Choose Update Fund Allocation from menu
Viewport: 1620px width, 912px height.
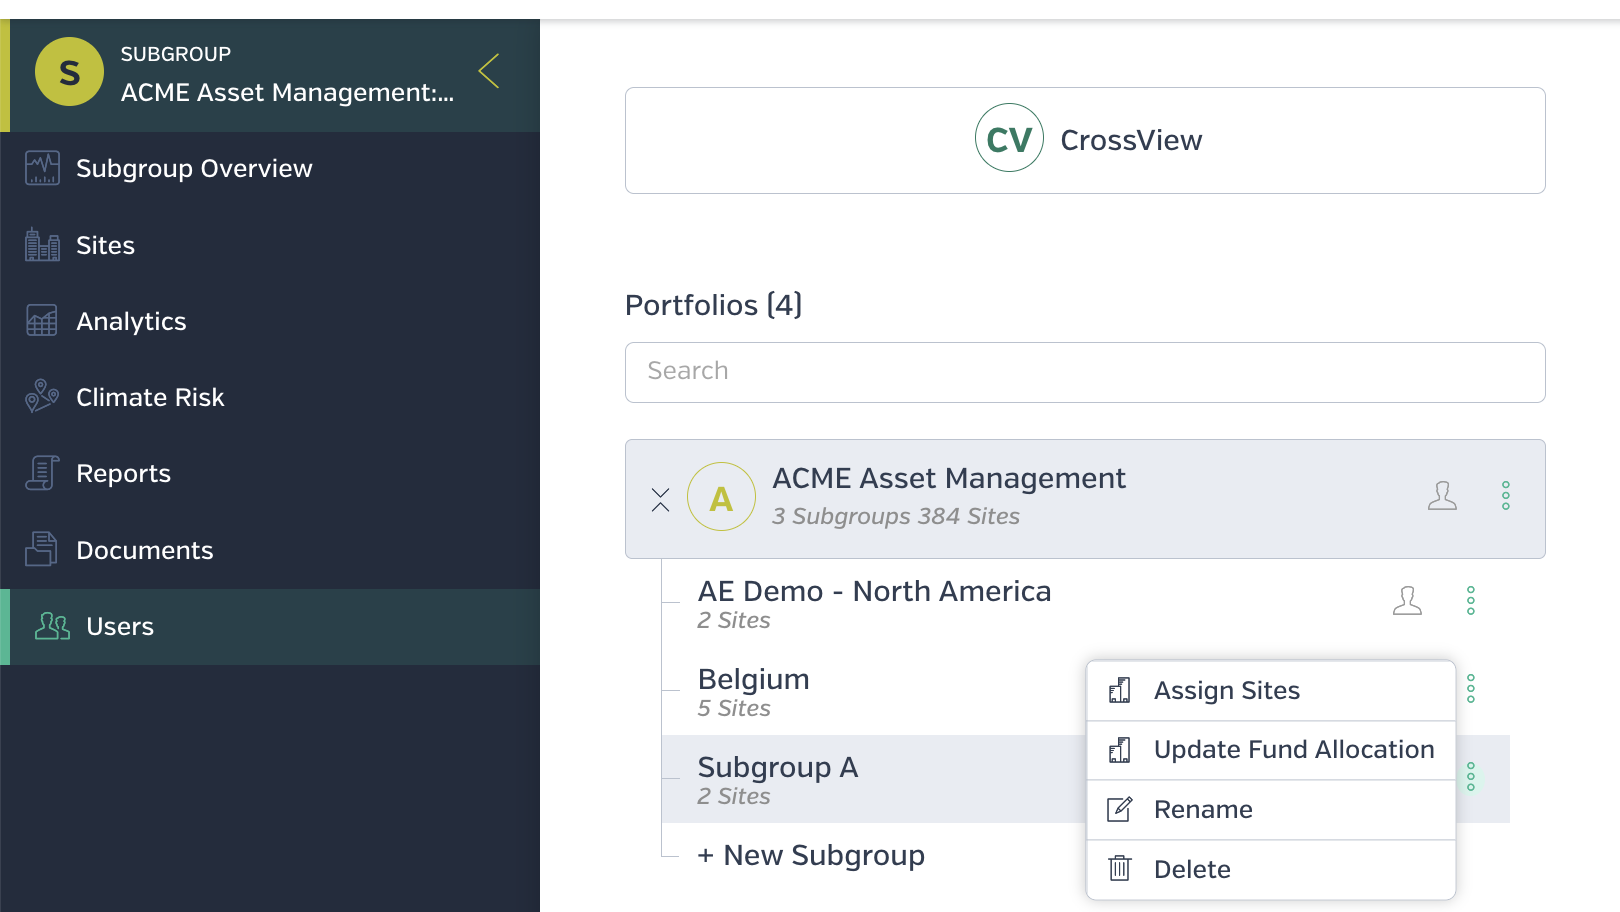coord(1271,750)
